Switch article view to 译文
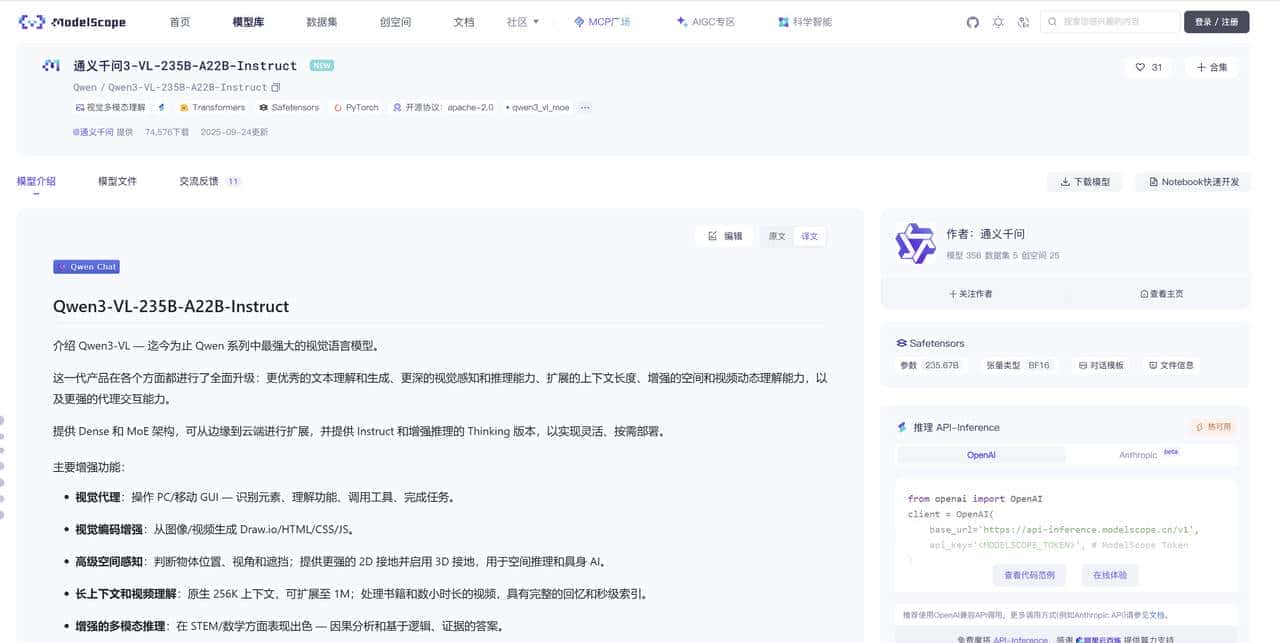The image size is (1280, 643). click(810, 236)
